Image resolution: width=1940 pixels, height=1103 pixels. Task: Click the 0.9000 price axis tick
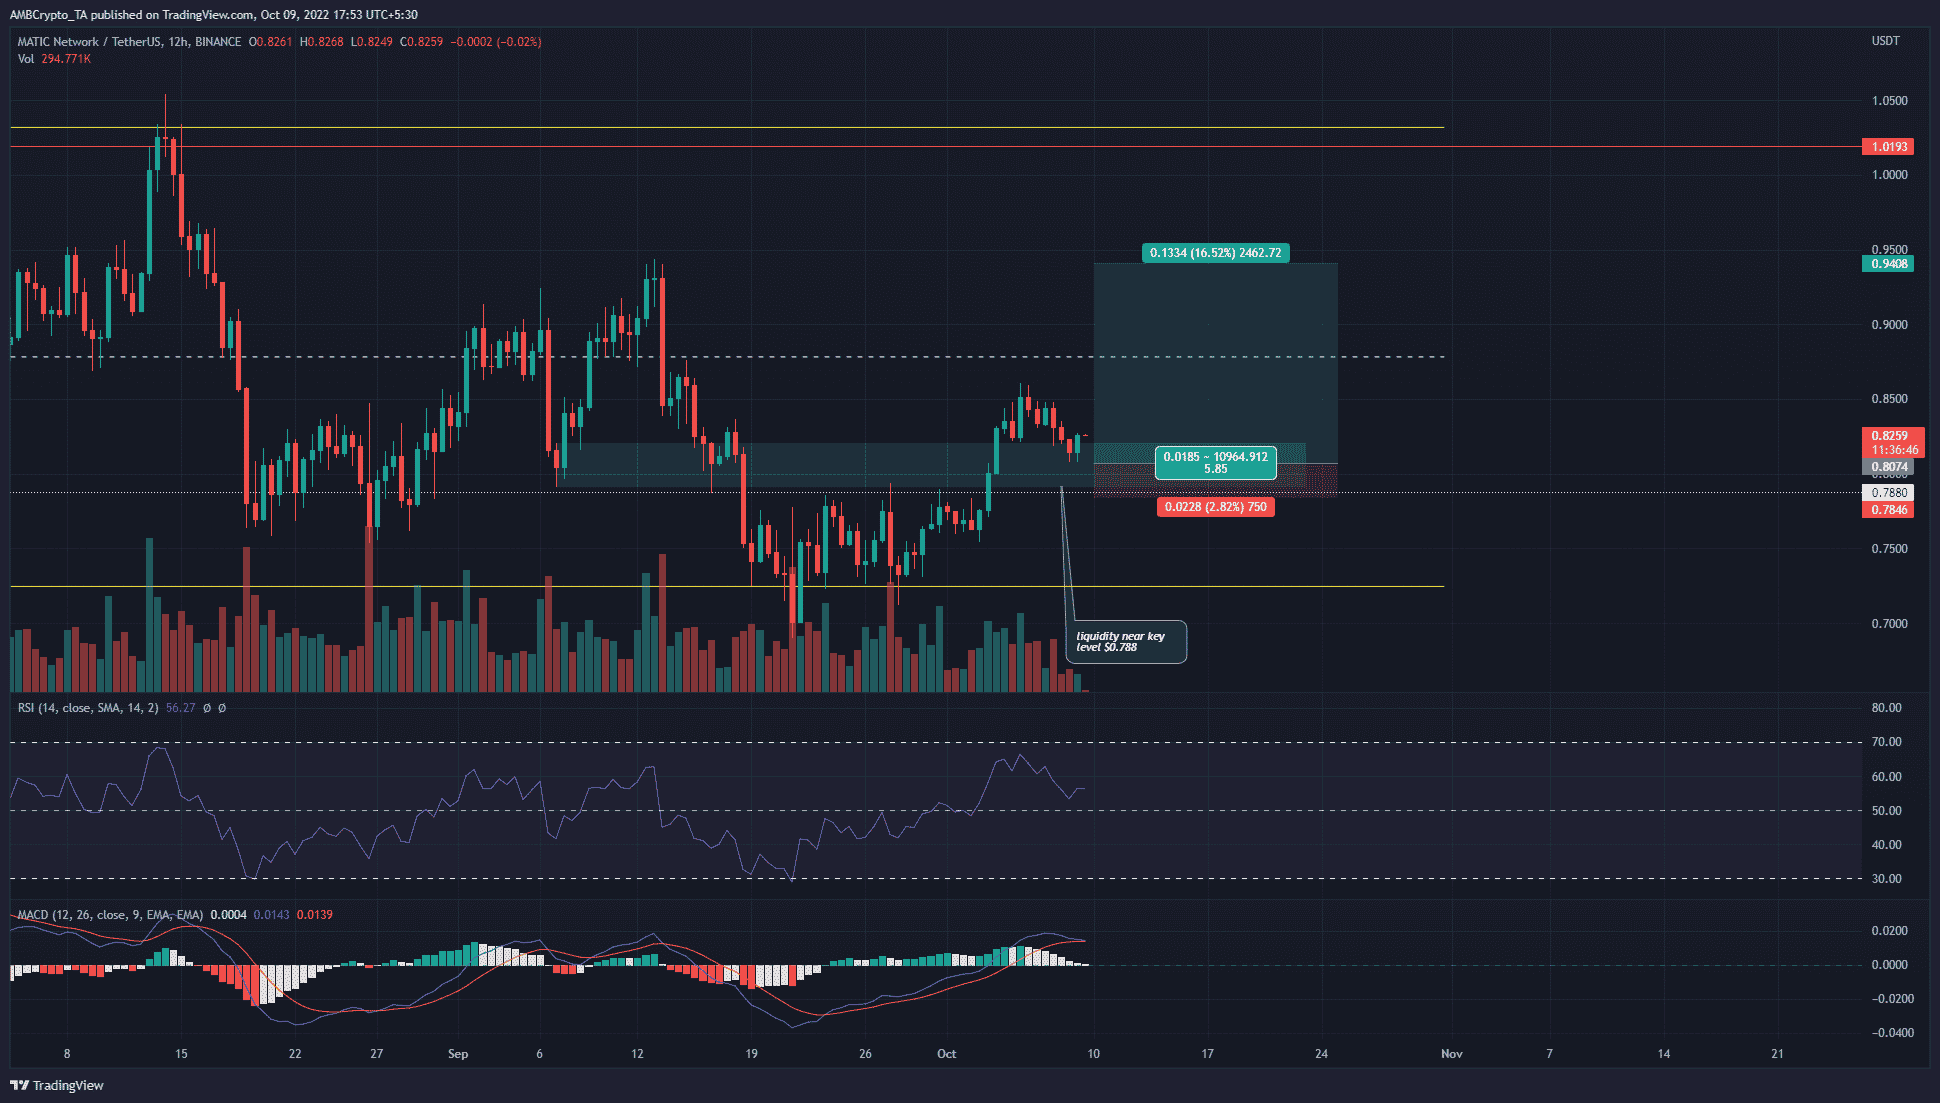click(x=1889, y=325)
